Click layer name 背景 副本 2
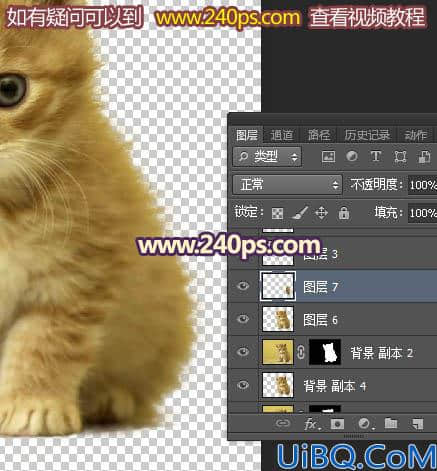Screen dimensions: 437x471 click(382, 353)
